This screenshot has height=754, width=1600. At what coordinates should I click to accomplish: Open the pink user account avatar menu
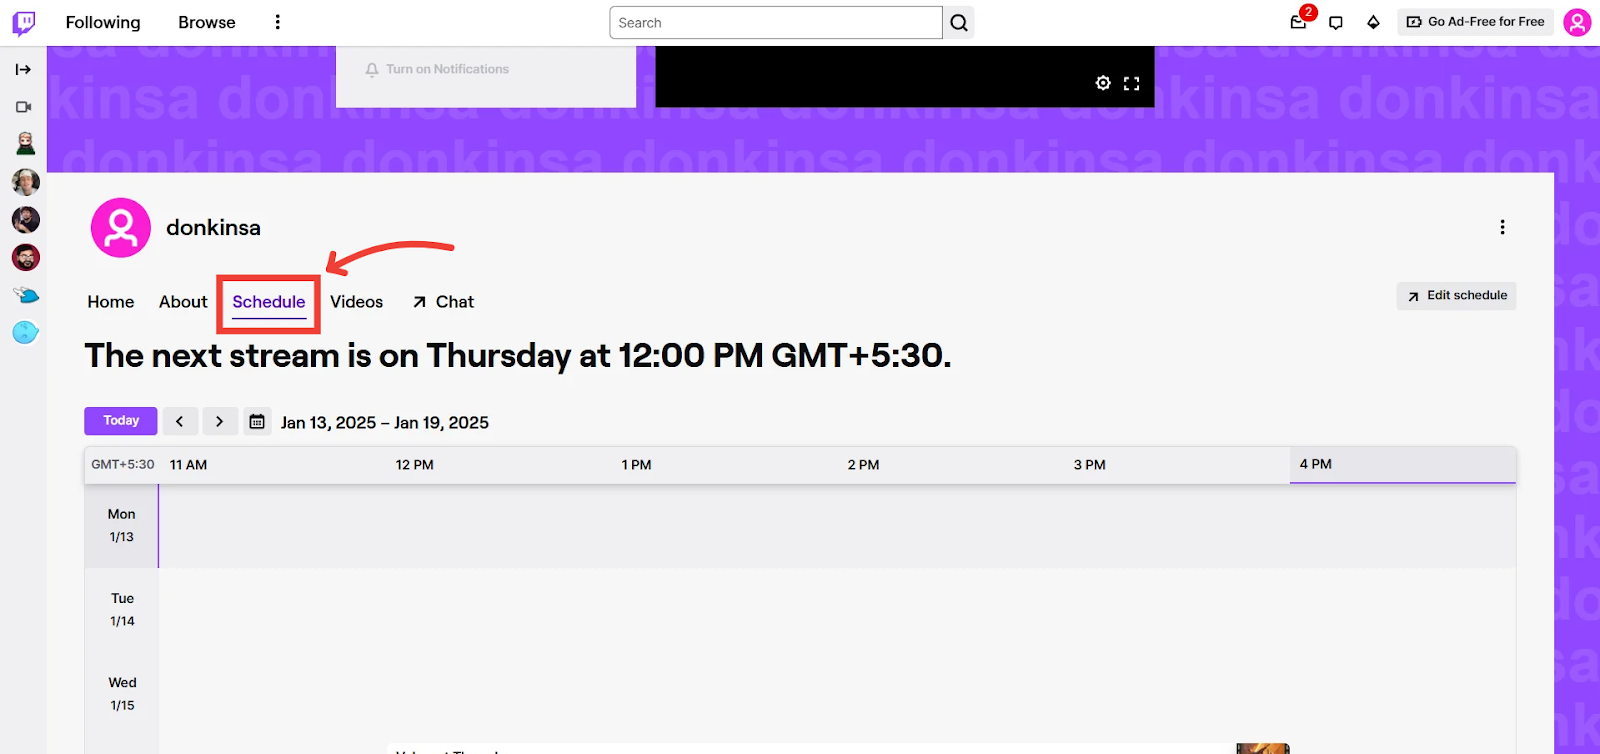click(1577, 22)
